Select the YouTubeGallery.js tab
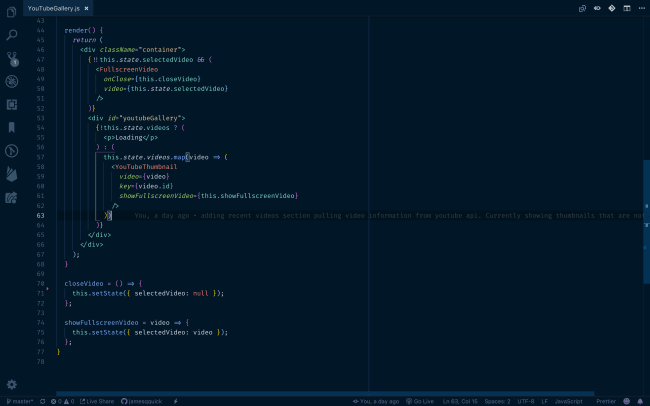This screenshot has height=406, width=650. (53, 8)
